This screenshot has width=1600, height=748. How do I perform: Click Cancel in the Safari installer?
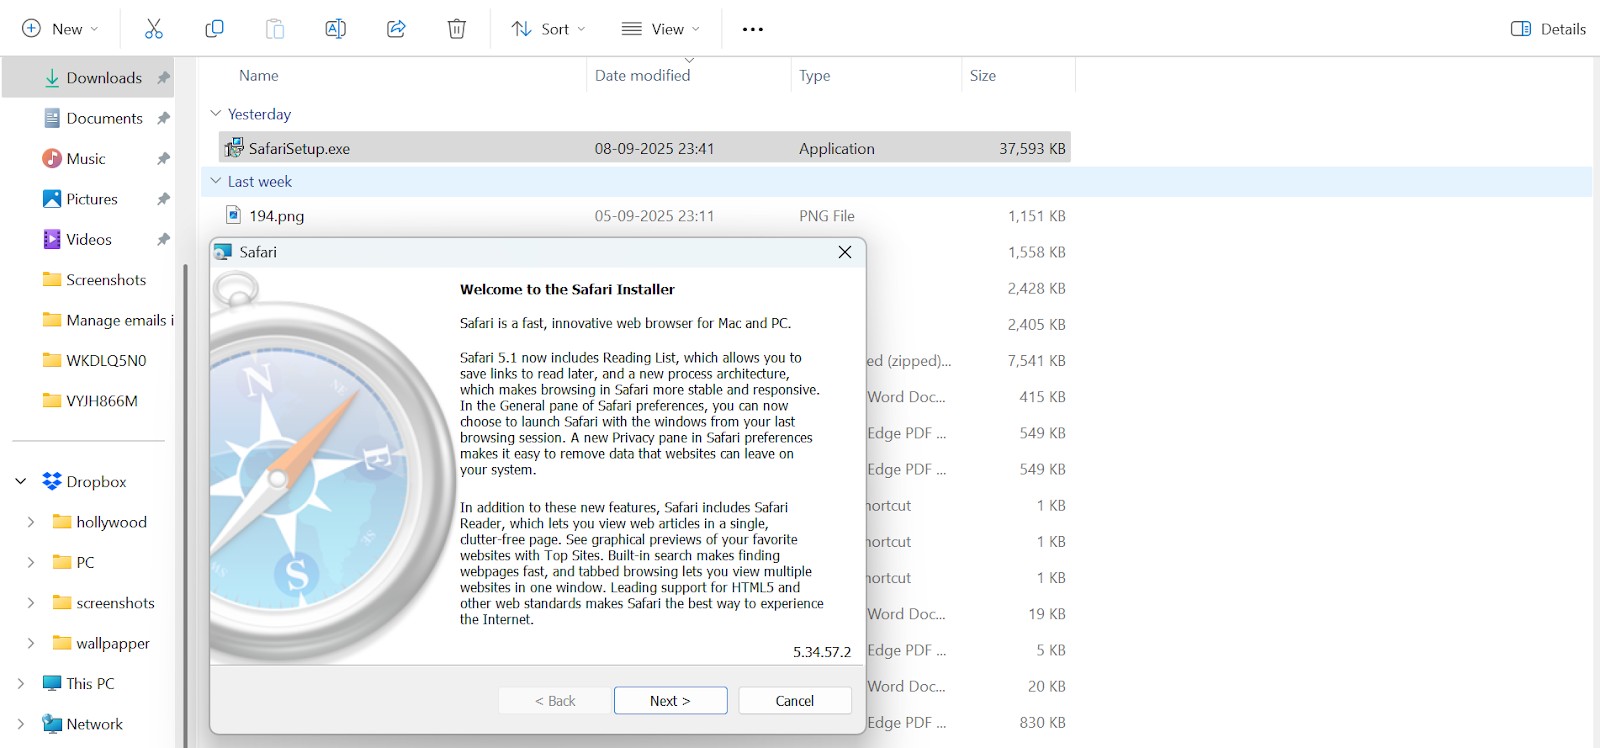coord(795,701)
